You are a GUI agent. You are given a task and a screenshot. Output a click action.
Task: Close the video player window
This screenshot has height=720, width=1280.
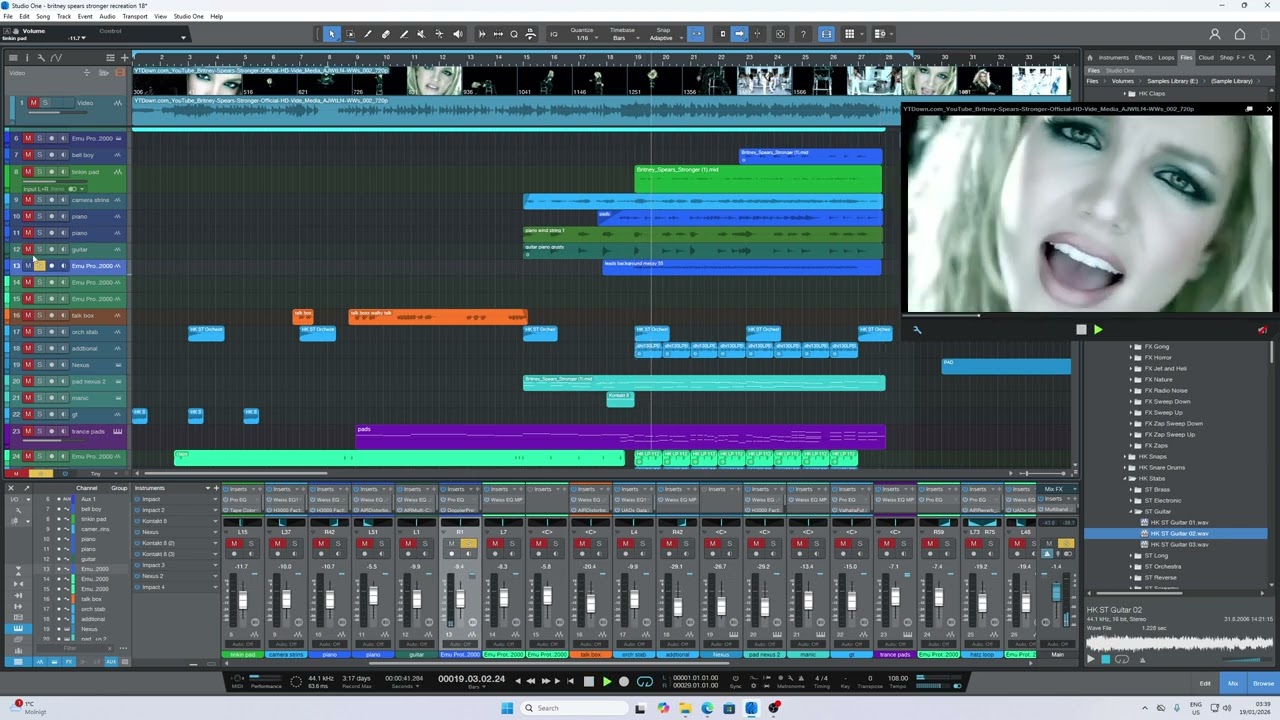(x=1269, y=108)
